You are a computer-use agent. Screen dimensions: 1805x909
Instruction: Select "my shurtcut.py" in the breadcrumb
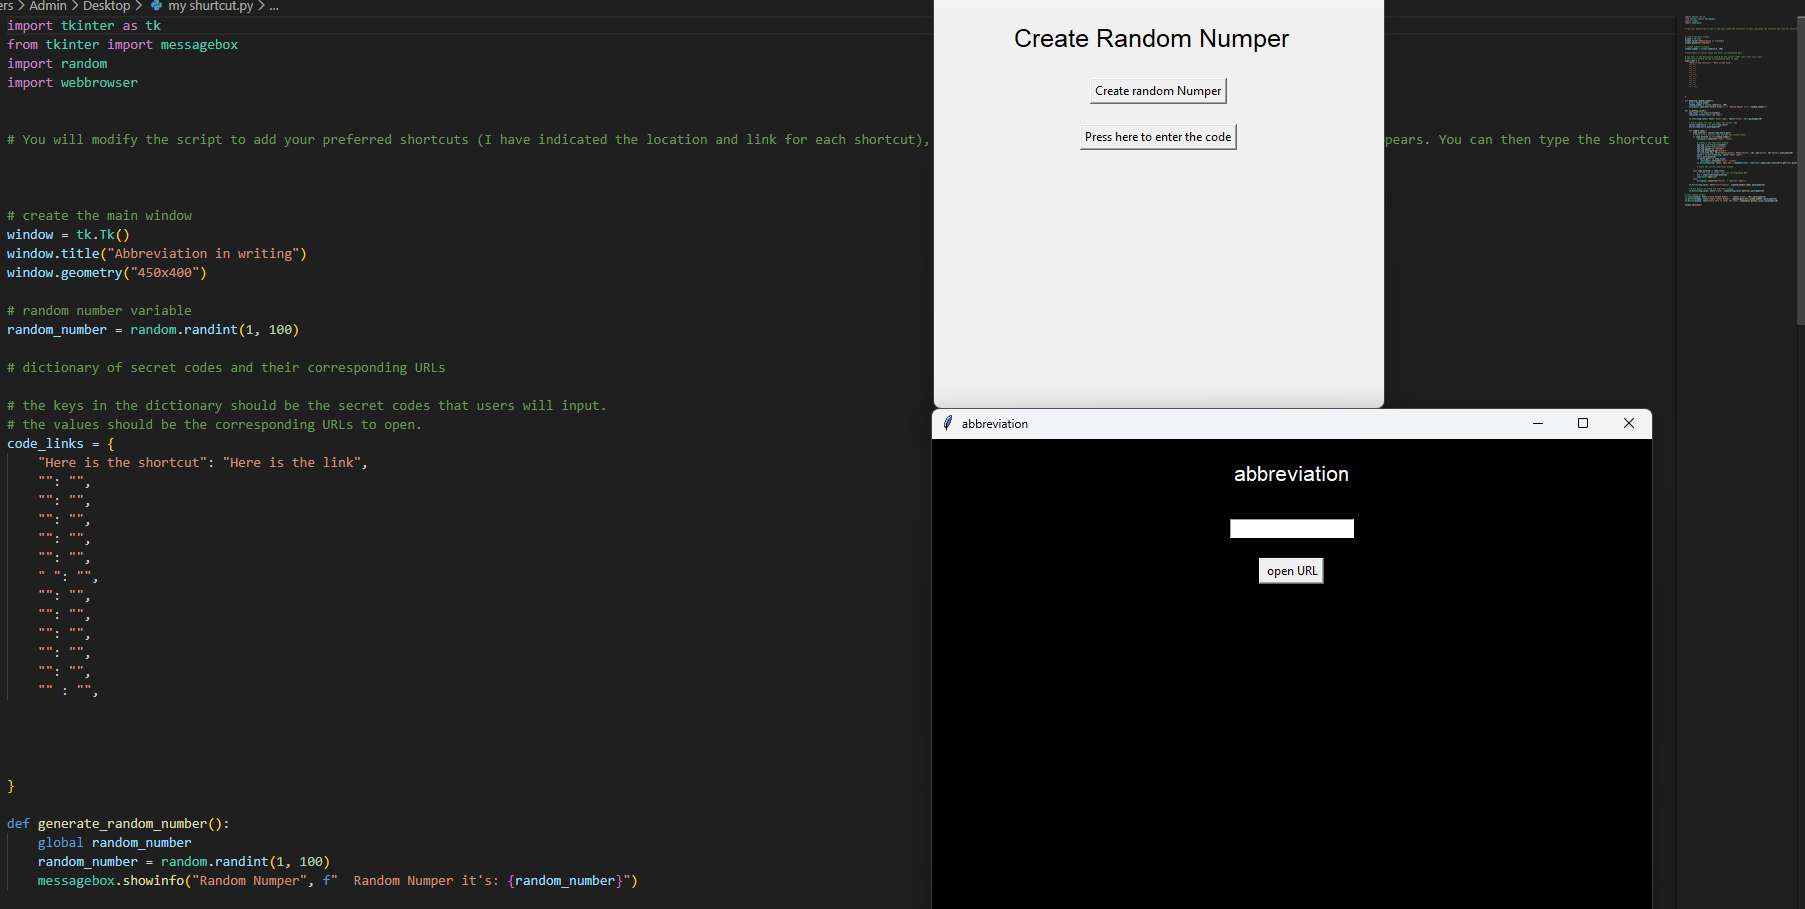pos(211,6)
